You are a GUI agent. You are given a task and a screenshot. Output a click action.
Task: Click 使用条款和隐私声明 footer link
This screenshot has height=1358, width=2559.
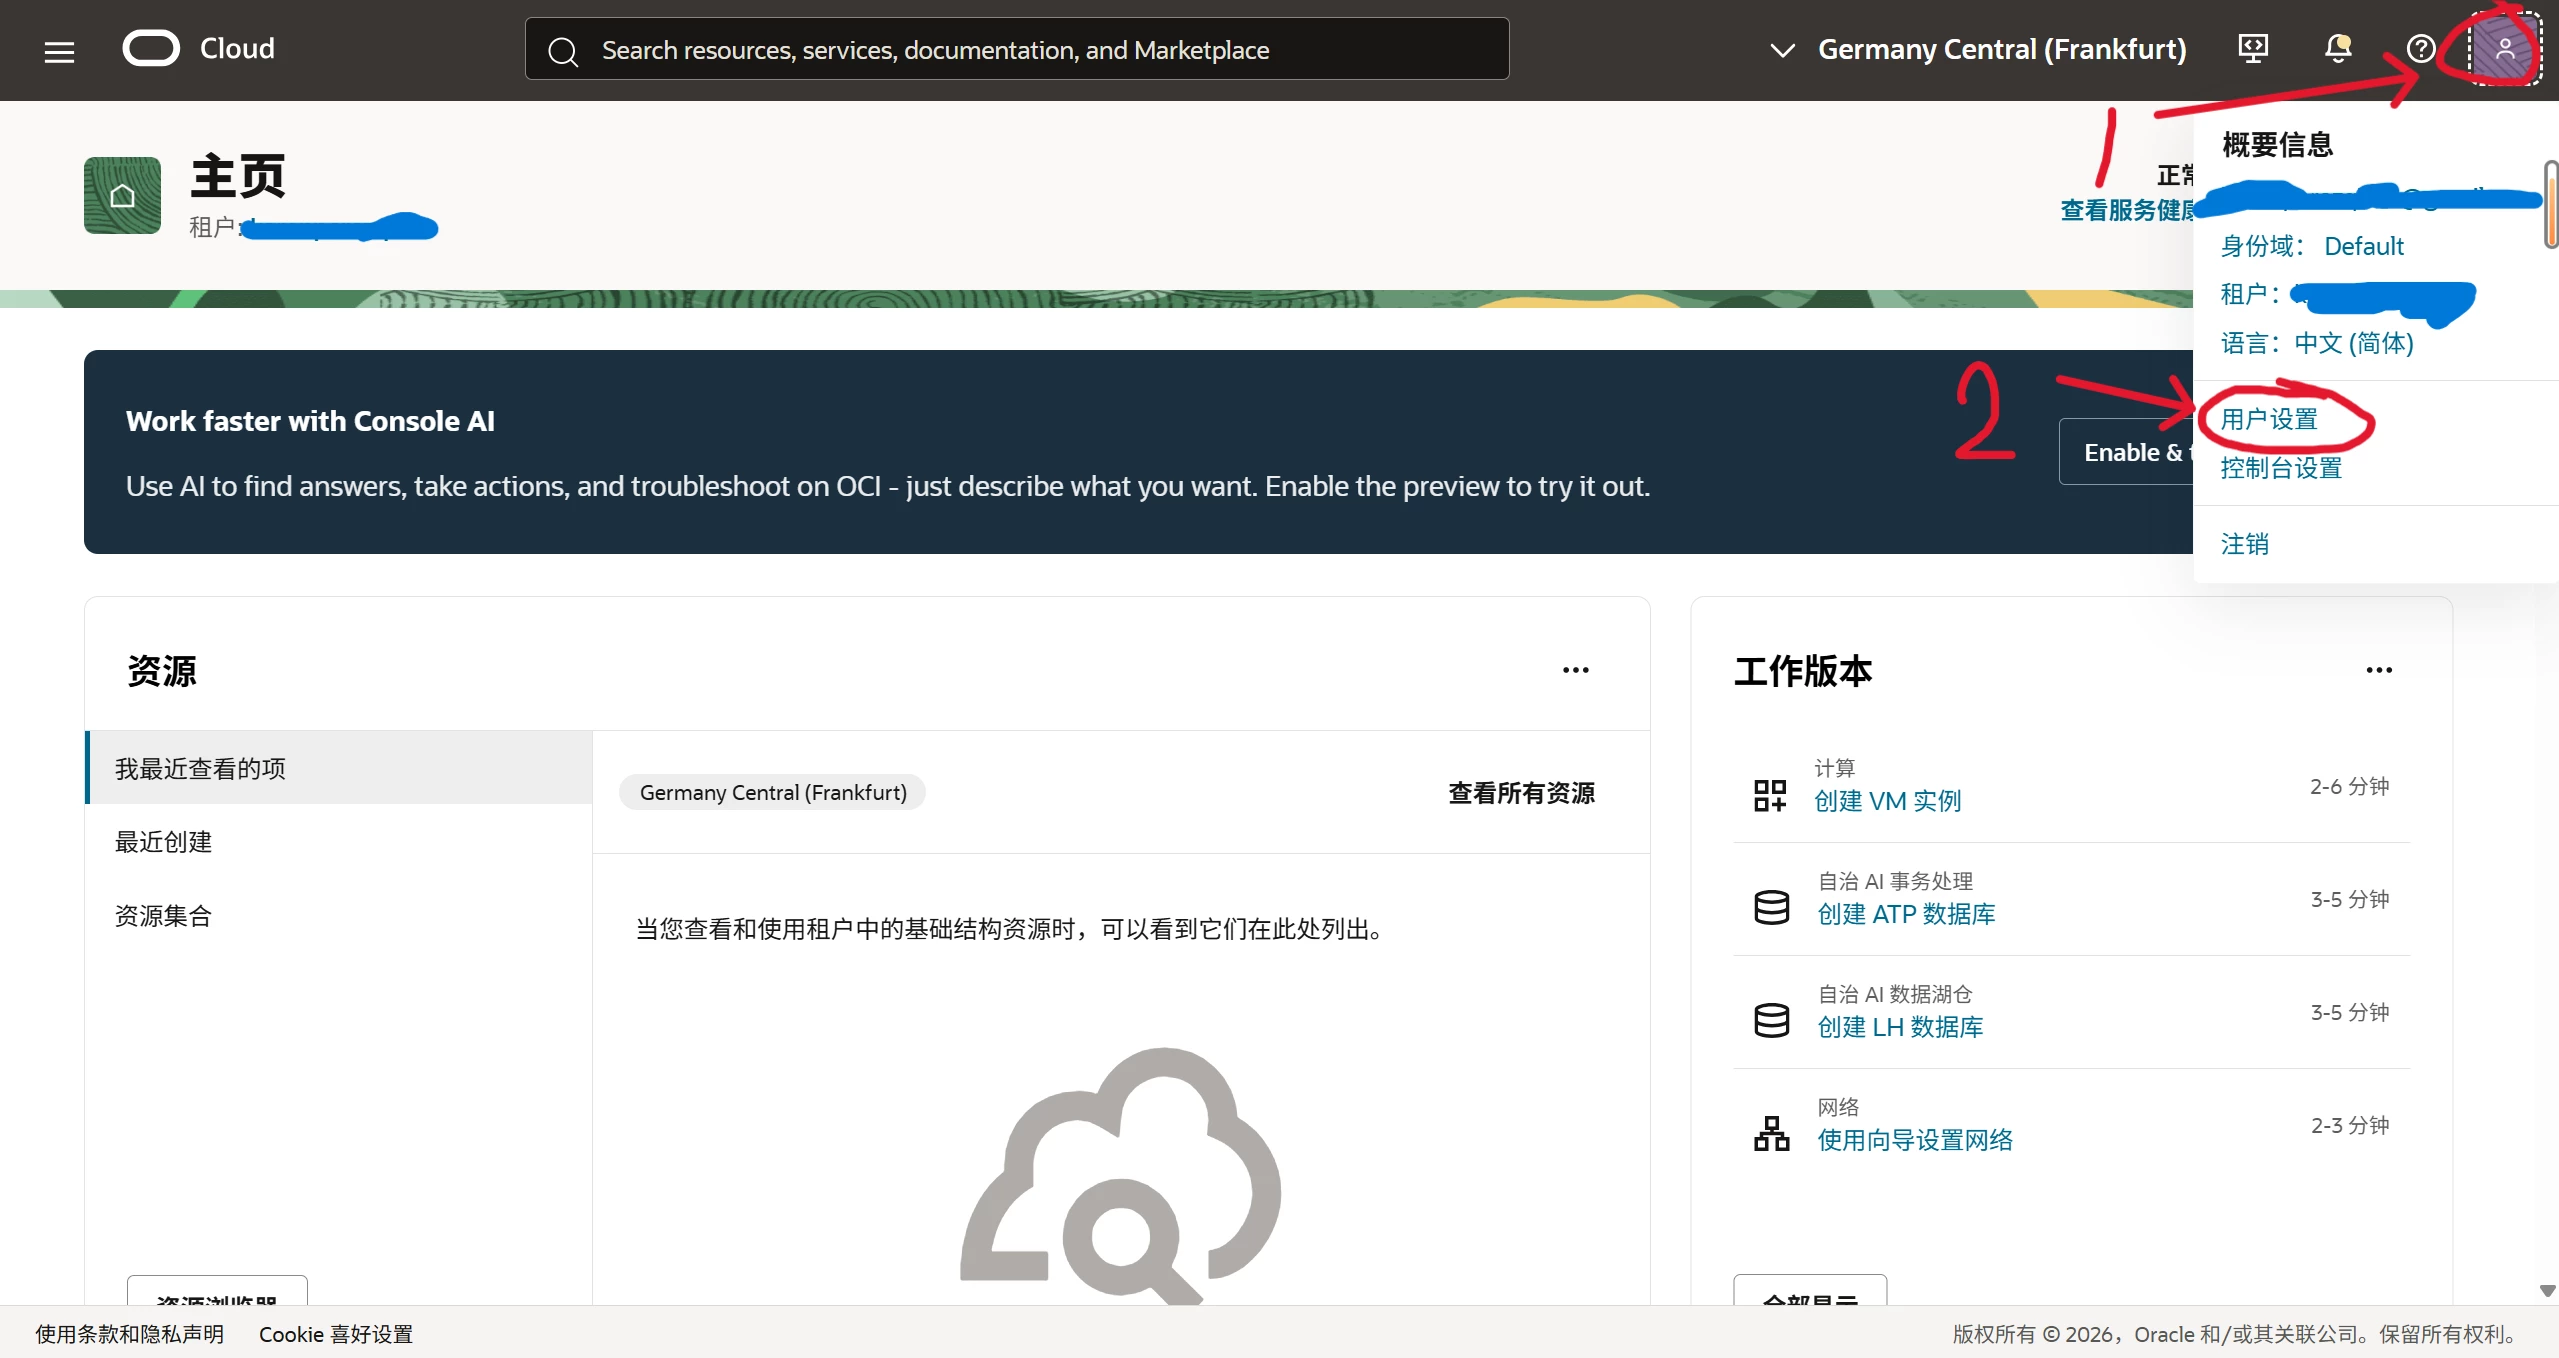click(x=130, y=1334)
